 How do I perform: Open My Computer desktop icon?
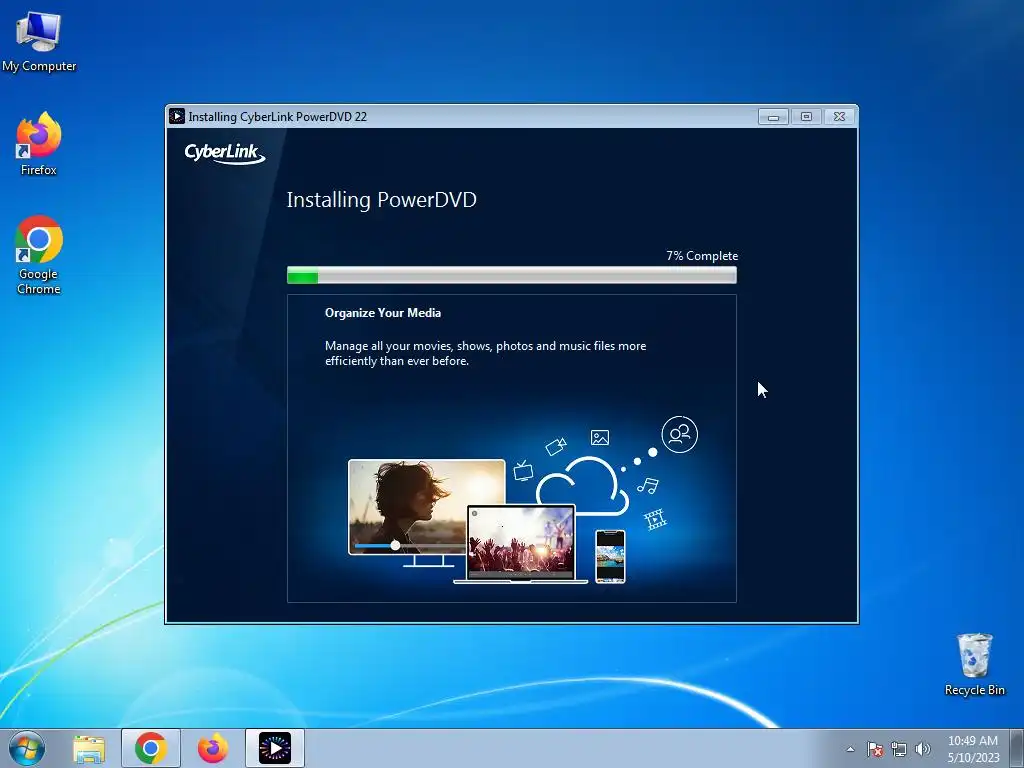[39, 41]
